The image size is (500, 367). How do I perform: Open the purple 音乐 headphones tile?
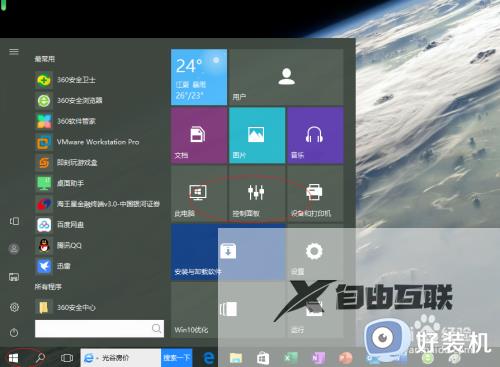[315, 135]
